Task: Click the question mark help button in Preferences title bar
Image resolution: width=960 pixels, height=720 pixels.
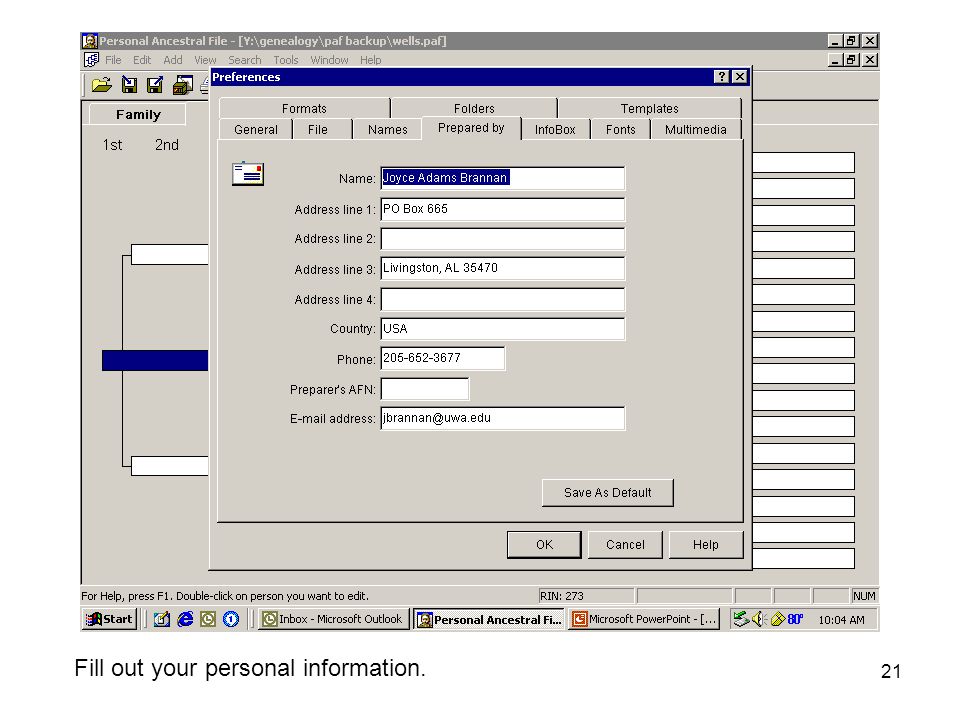Action: point(722,77)
